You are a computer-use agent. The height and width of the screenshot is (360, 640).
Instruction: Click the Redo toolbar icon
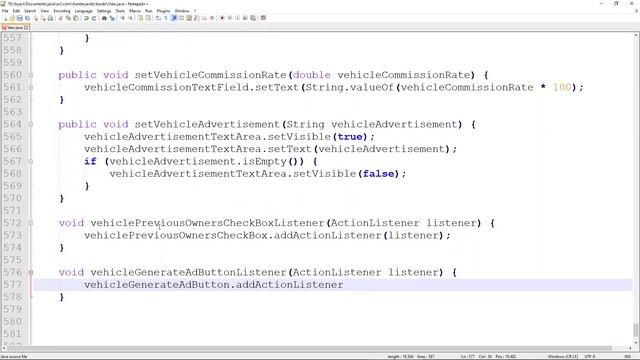pyautogui.click(x=94, y=18)
